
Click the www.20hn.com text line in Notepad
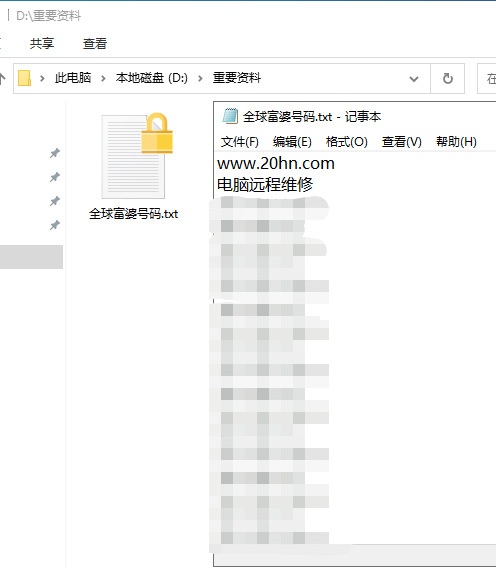coord(276,164)
